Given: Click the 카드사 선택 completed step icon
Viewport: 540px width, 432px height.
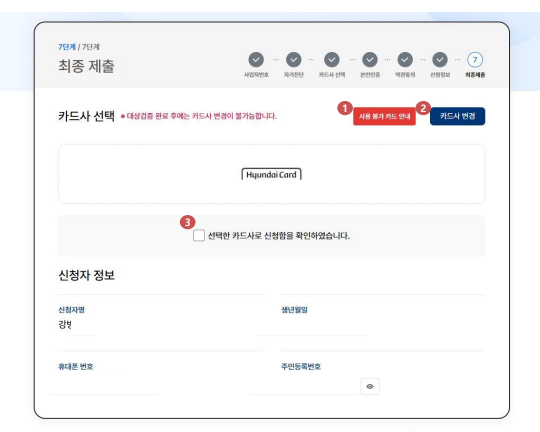Looking at the screenshot, I should pyautogui.click(x=332, y=60).
